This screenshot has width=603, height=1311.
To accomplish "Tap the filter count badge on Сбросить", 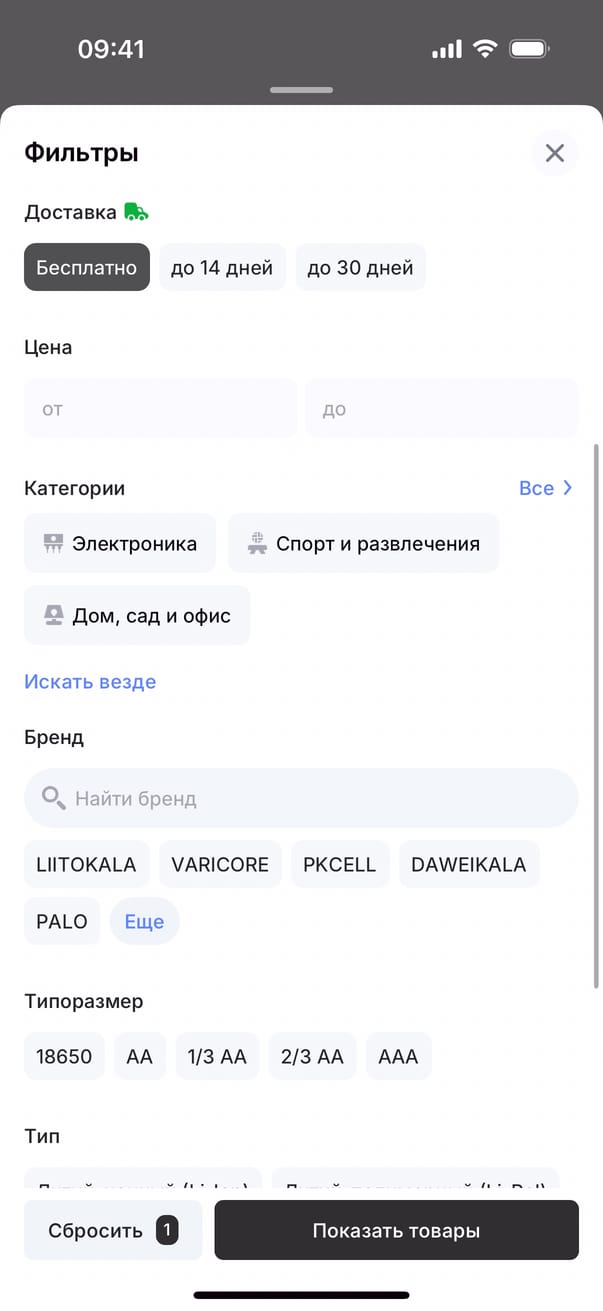I will [x=167, y=1230].
